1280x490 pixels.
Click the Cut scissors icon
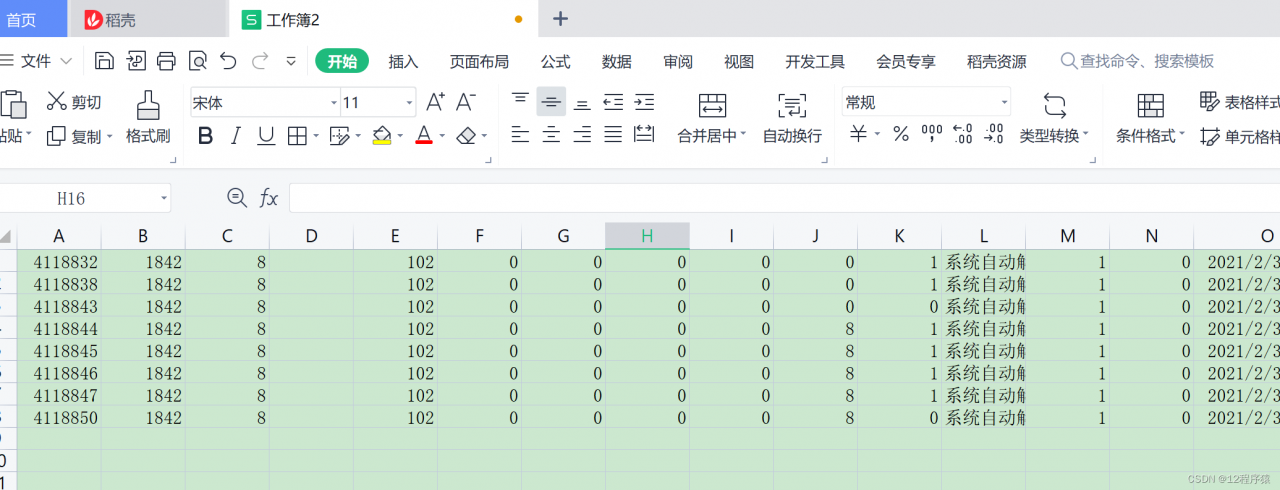(x=56, y=101)
